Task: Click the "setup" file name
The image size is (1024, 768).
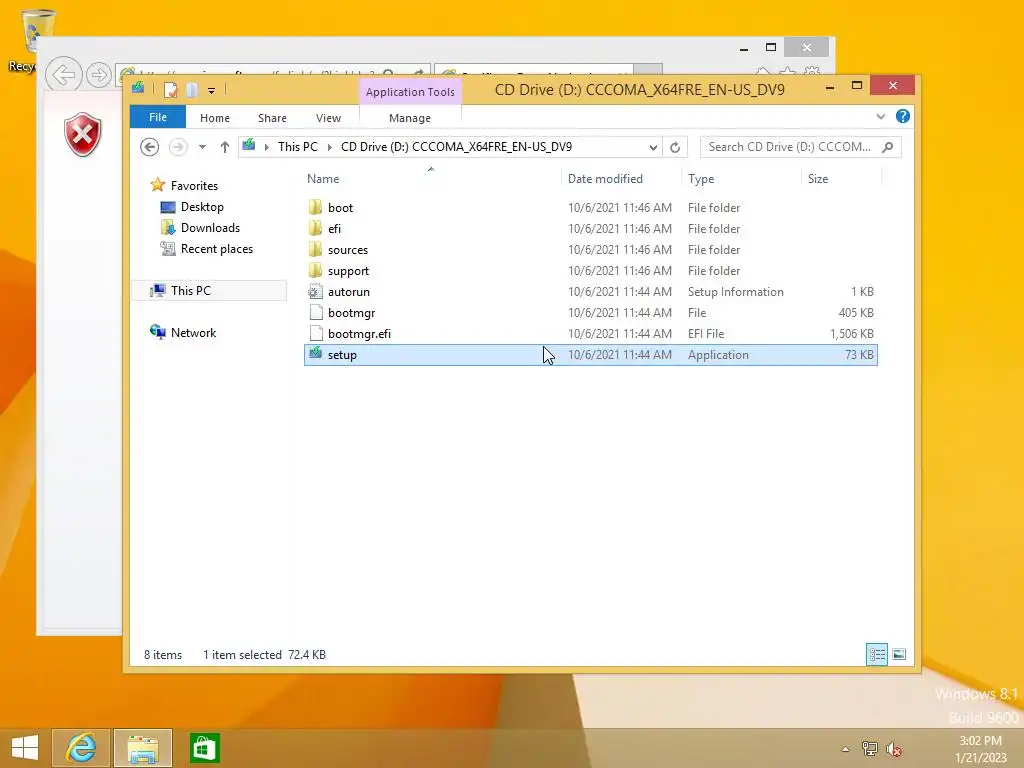Action: click(342, 355)
